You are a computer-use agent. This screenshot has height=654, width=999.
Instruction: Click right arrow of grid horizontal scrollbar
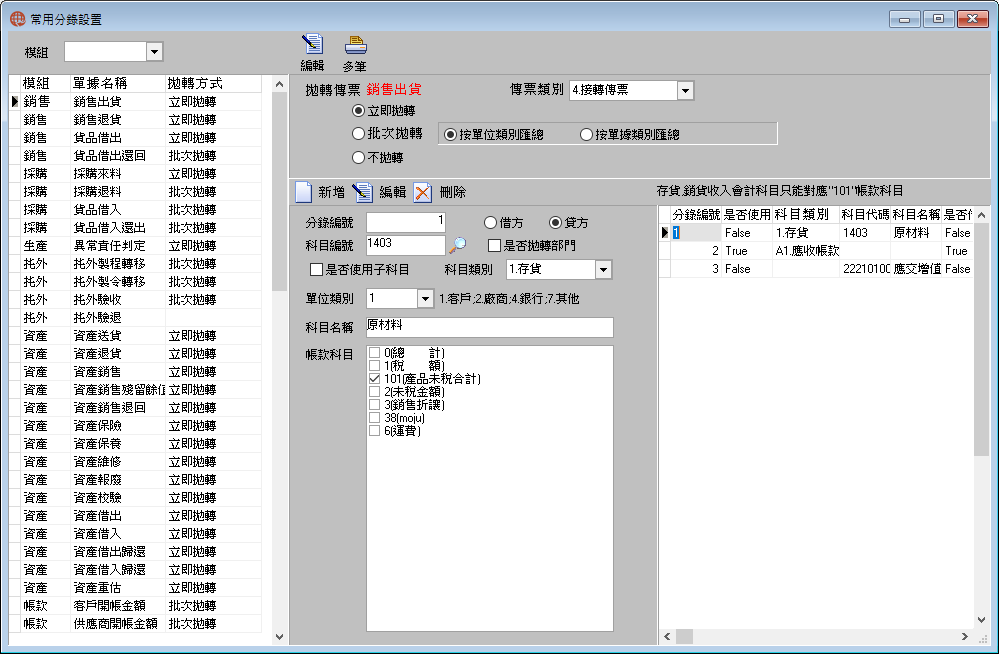[x=965, y=636]
